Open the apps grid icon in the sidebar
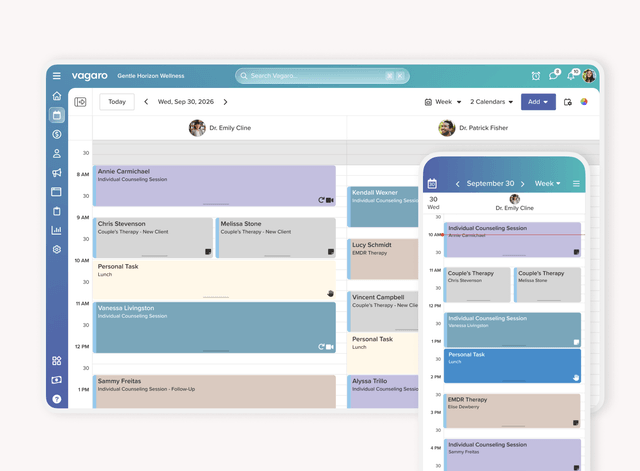 [x=57, y=360]
